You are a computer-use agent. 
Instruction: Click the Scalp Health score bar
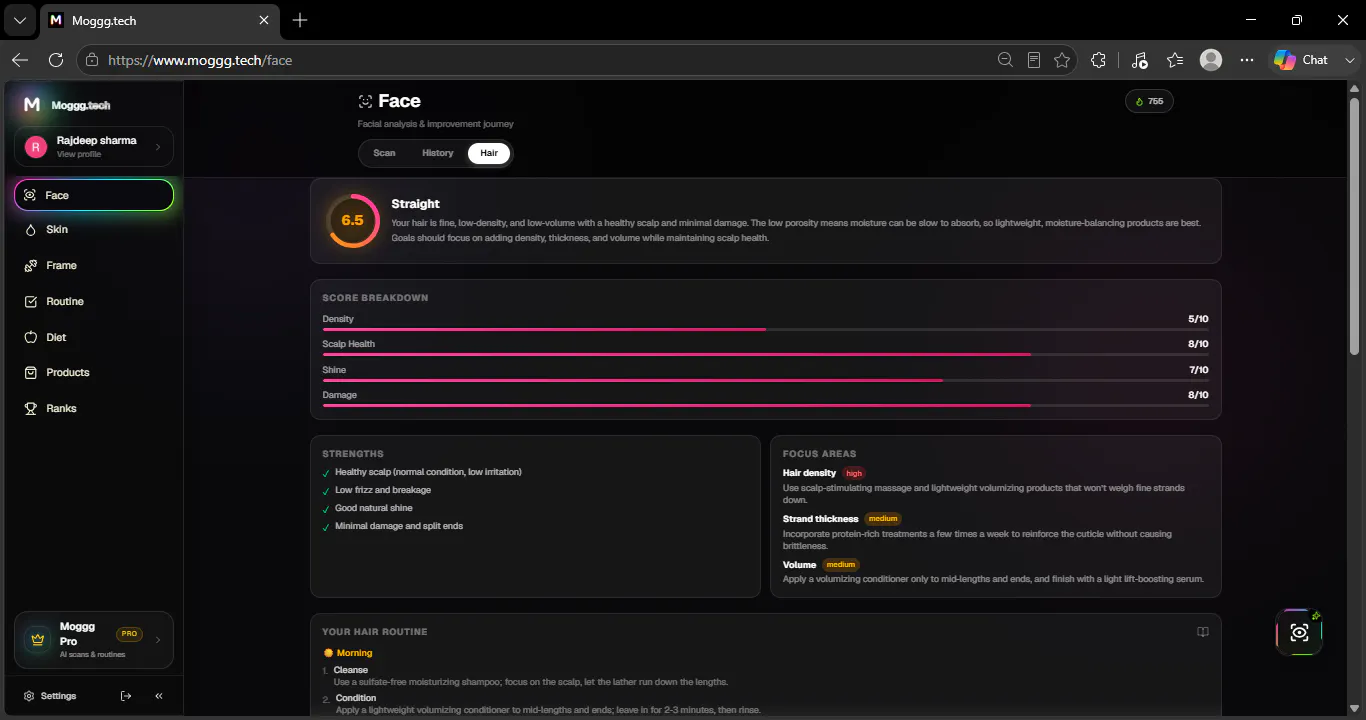click(765, 354)
